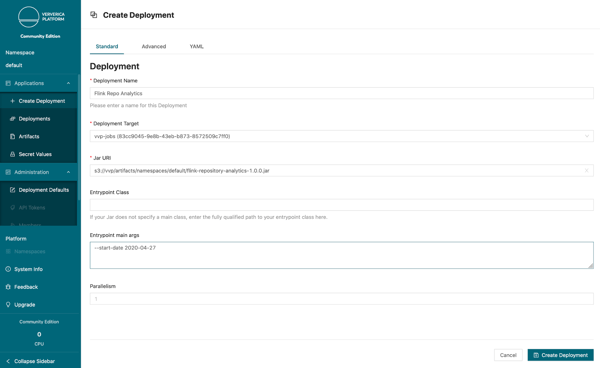Image resolution: width=600 pixels, height=368 pixels.
Task: Collapse the Administration menu section
Action: pyautogui.click(x=68, y=172)
